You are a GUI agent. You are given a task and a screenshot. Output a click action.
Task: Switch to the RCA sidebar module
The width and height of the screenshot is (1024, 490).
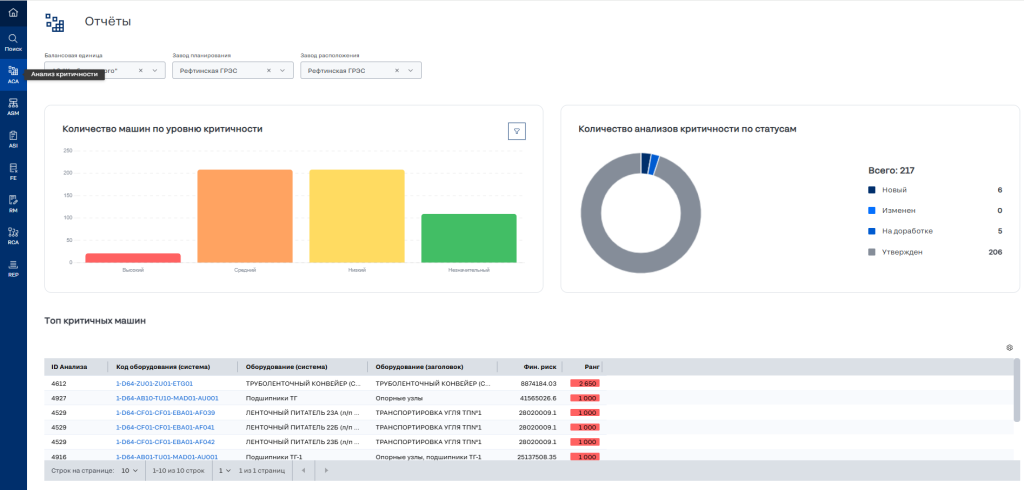(x=13, y=235)
